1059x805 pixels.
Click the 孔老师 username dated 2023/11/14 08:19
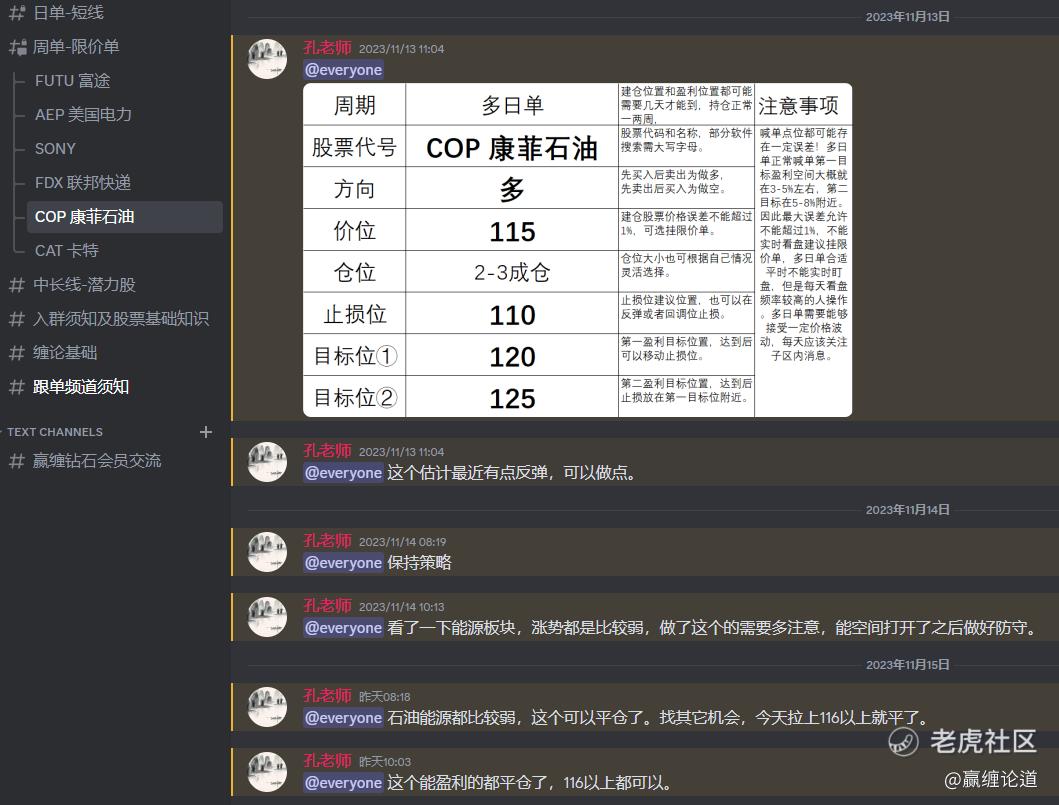tap(328, 541)
